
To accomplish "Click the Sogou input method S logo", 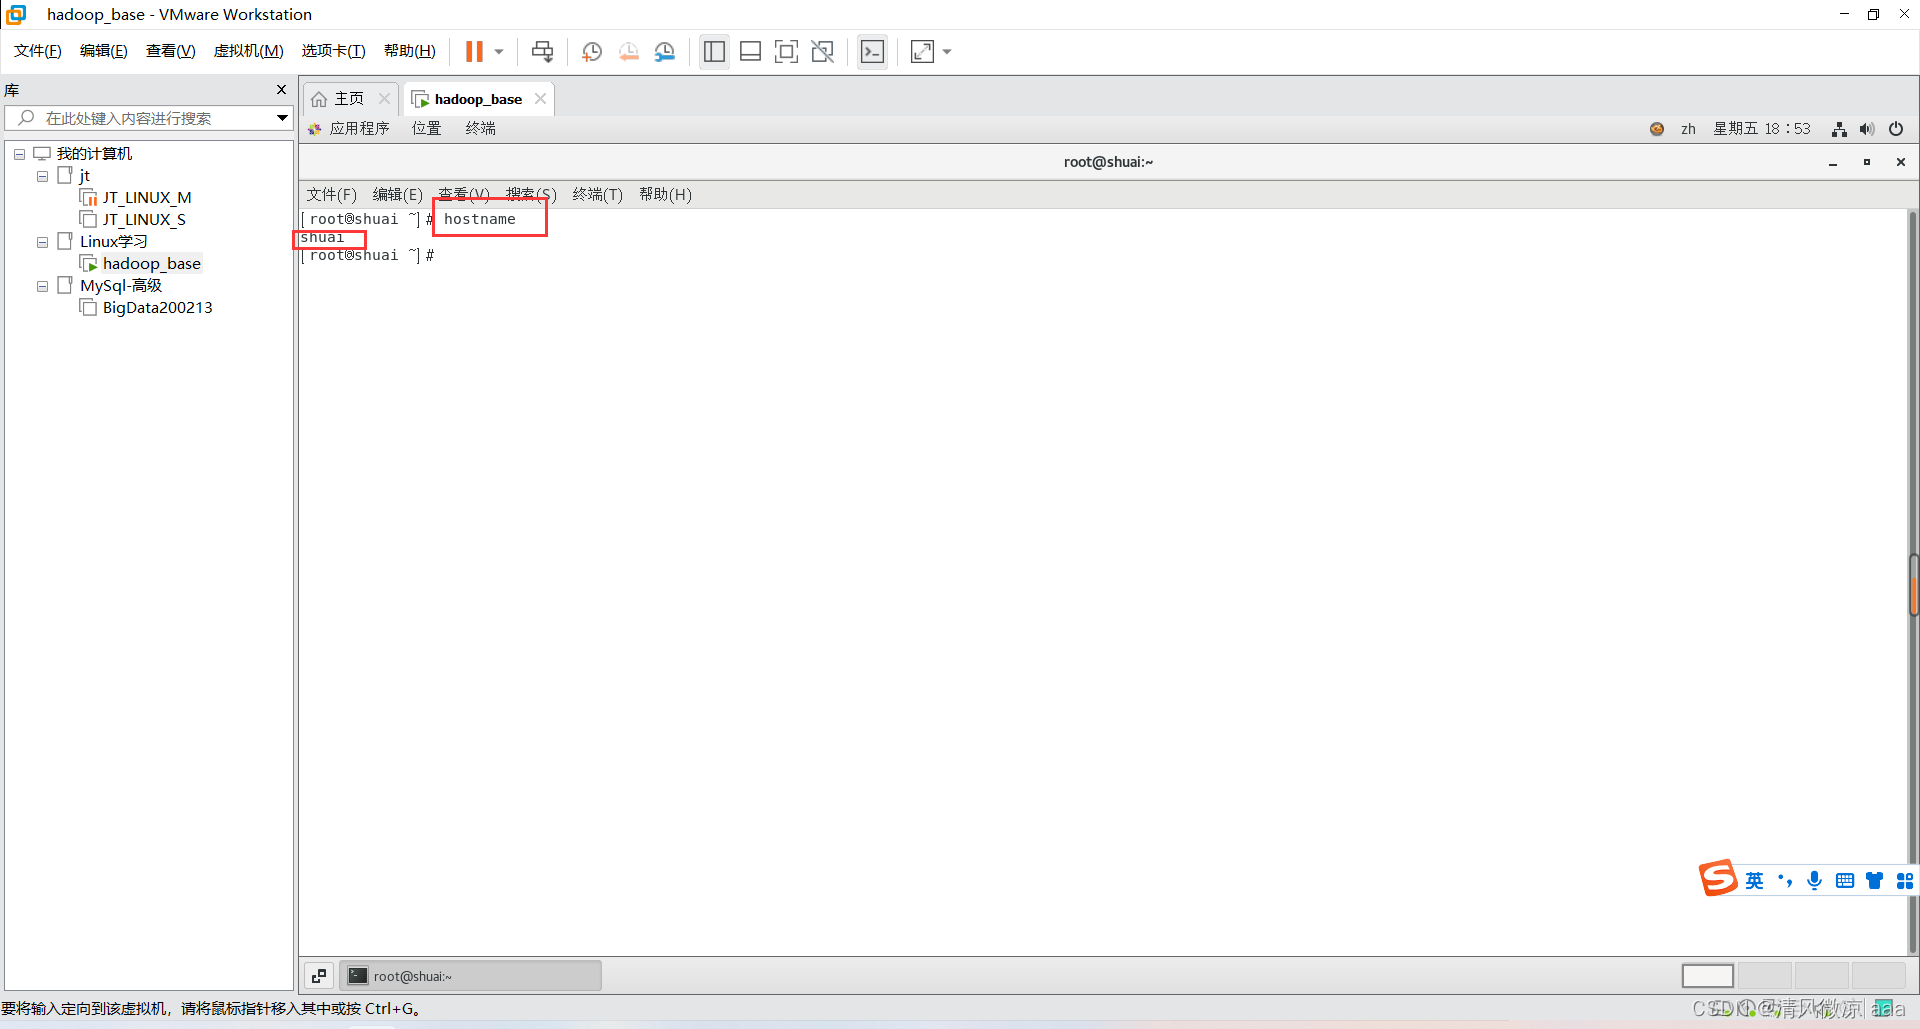I will click(x=1719, y=879).
